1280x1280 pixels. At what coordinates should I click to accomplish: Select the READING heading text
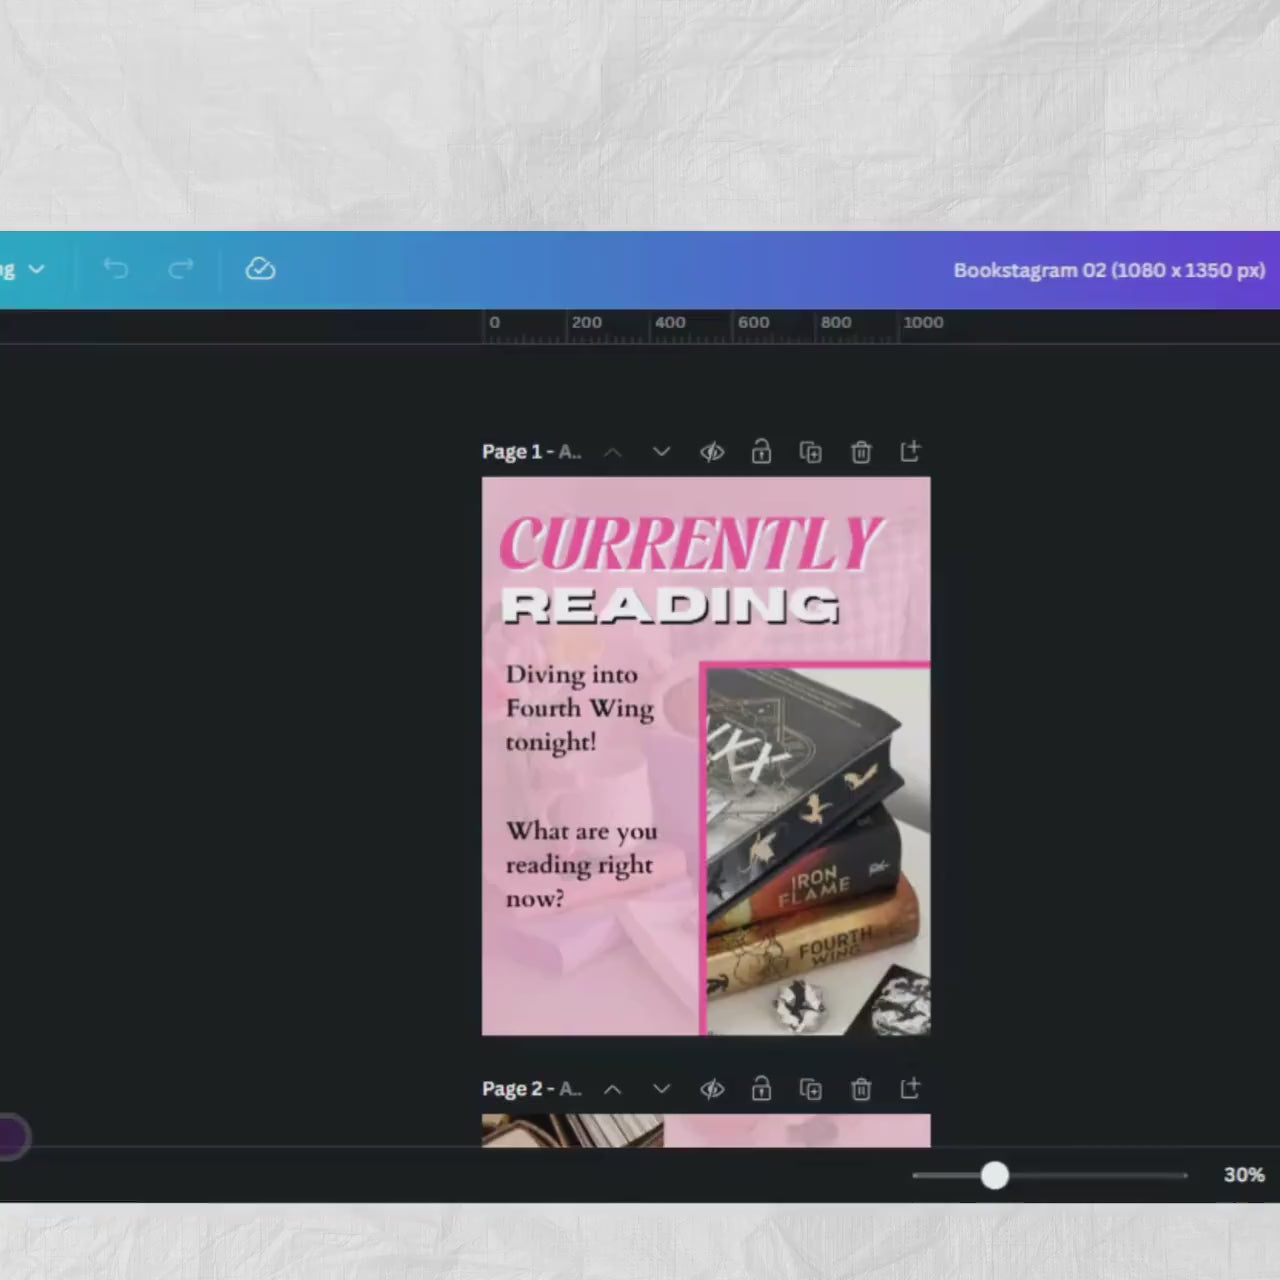(670, 606)
